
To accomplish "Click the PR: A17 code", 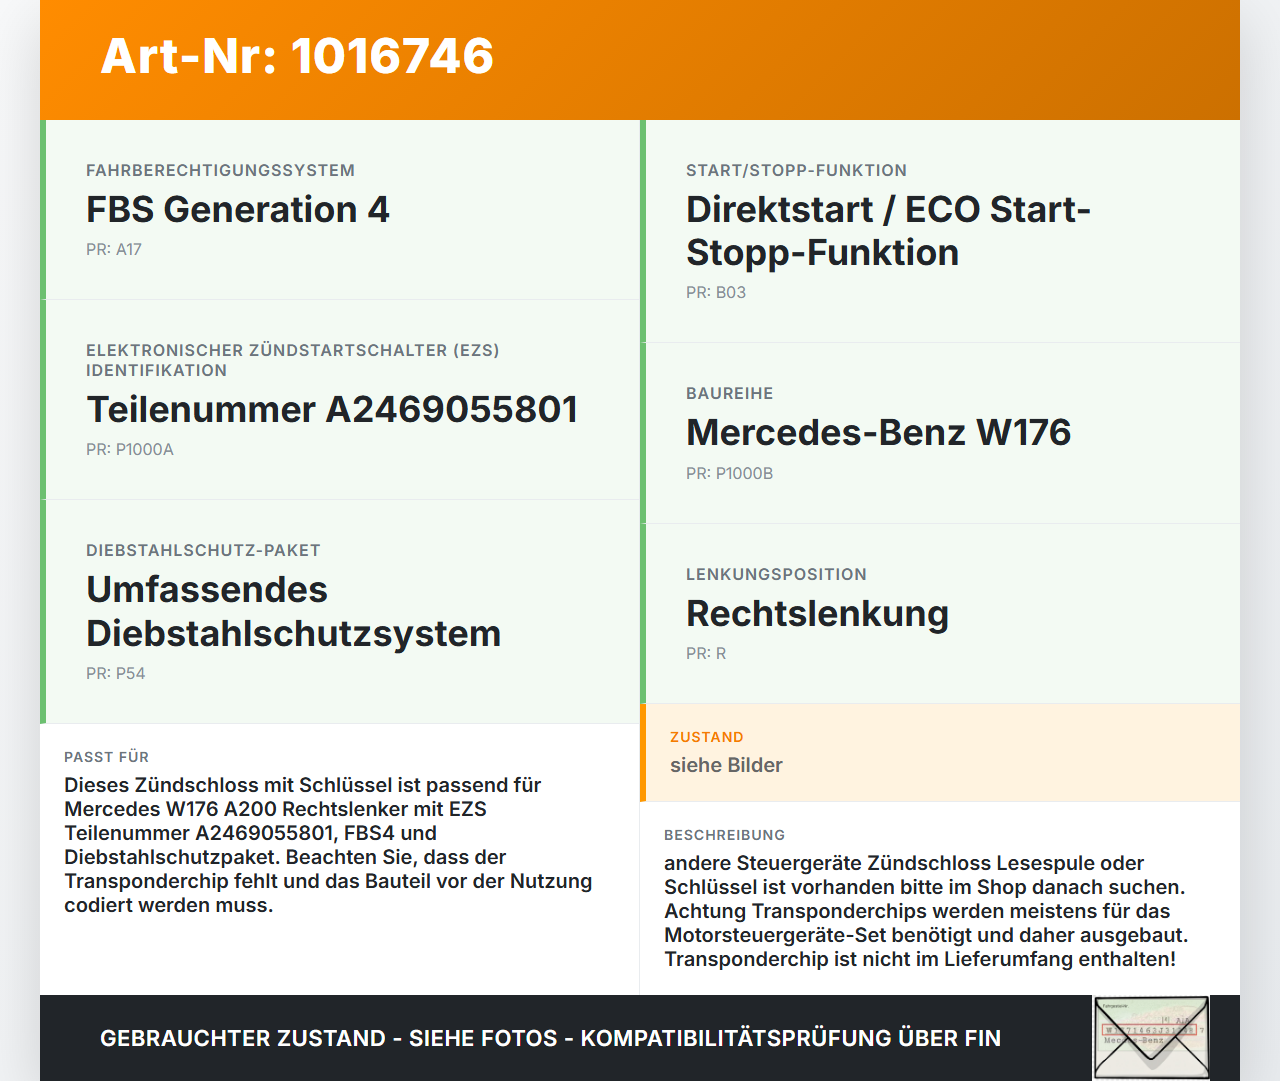I will (114, 249).
